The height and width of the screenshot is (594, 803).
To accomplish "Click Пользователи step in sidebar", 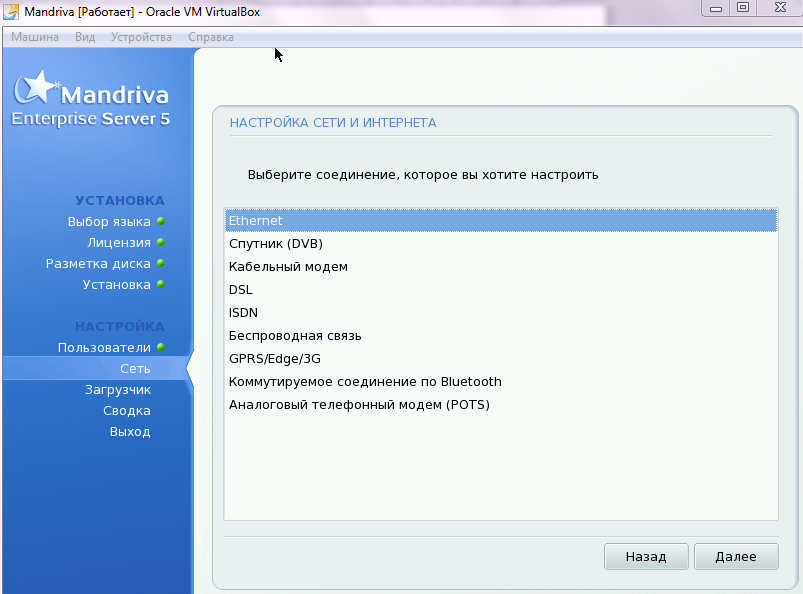I will (x=104, y=347).
